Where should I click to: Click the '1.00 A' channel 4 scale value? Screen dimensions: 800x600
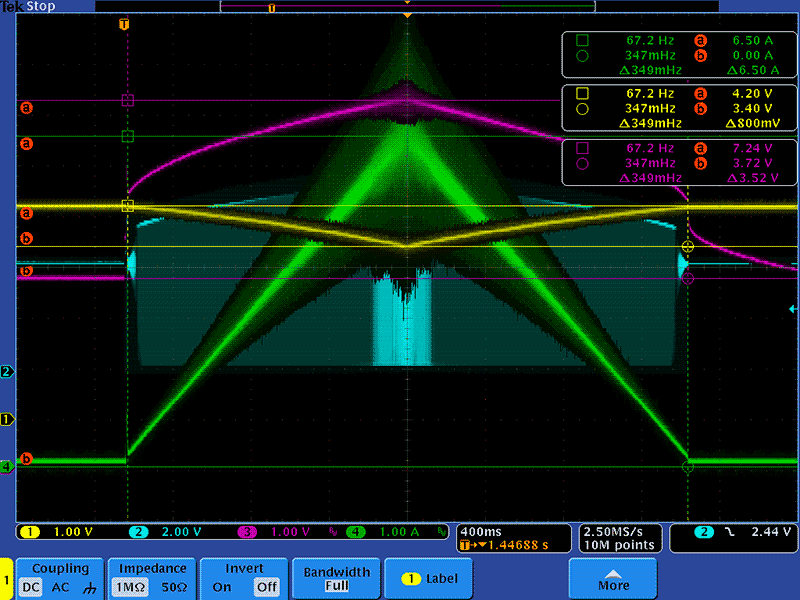tap(399, 532)
